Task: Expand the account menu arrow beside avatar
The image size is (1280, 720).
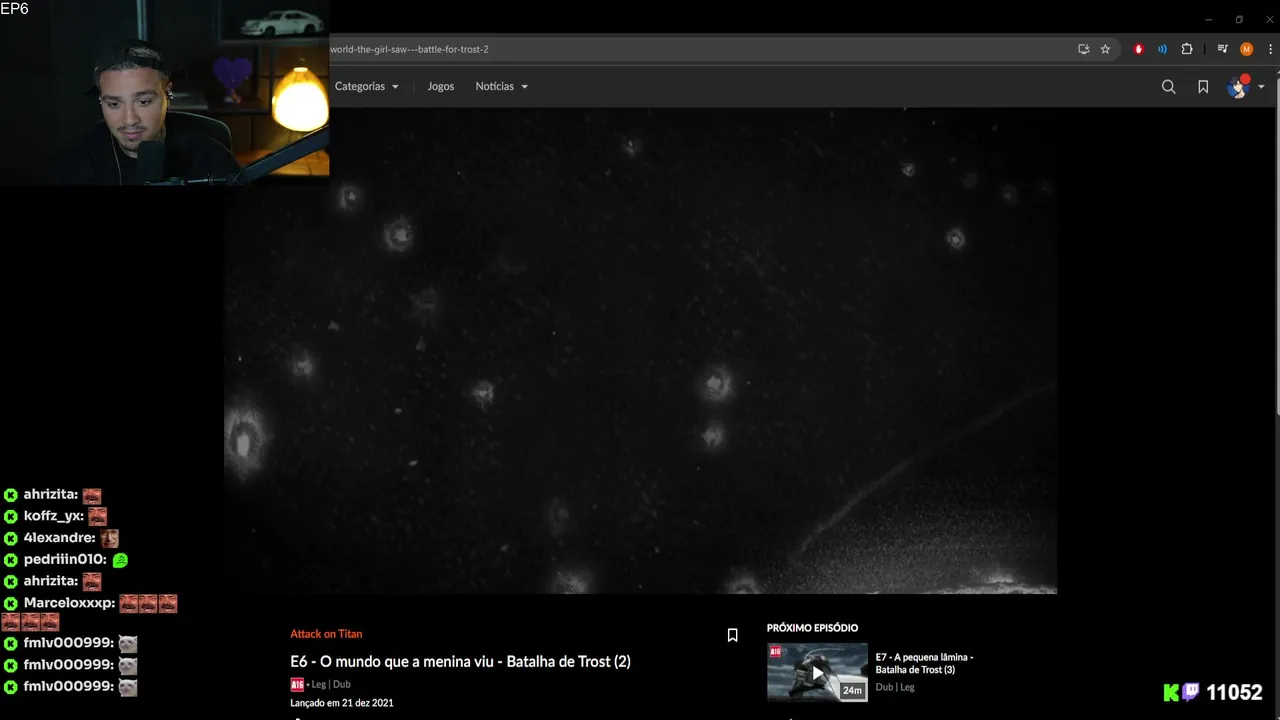Action: click(x=1261, y=87)
